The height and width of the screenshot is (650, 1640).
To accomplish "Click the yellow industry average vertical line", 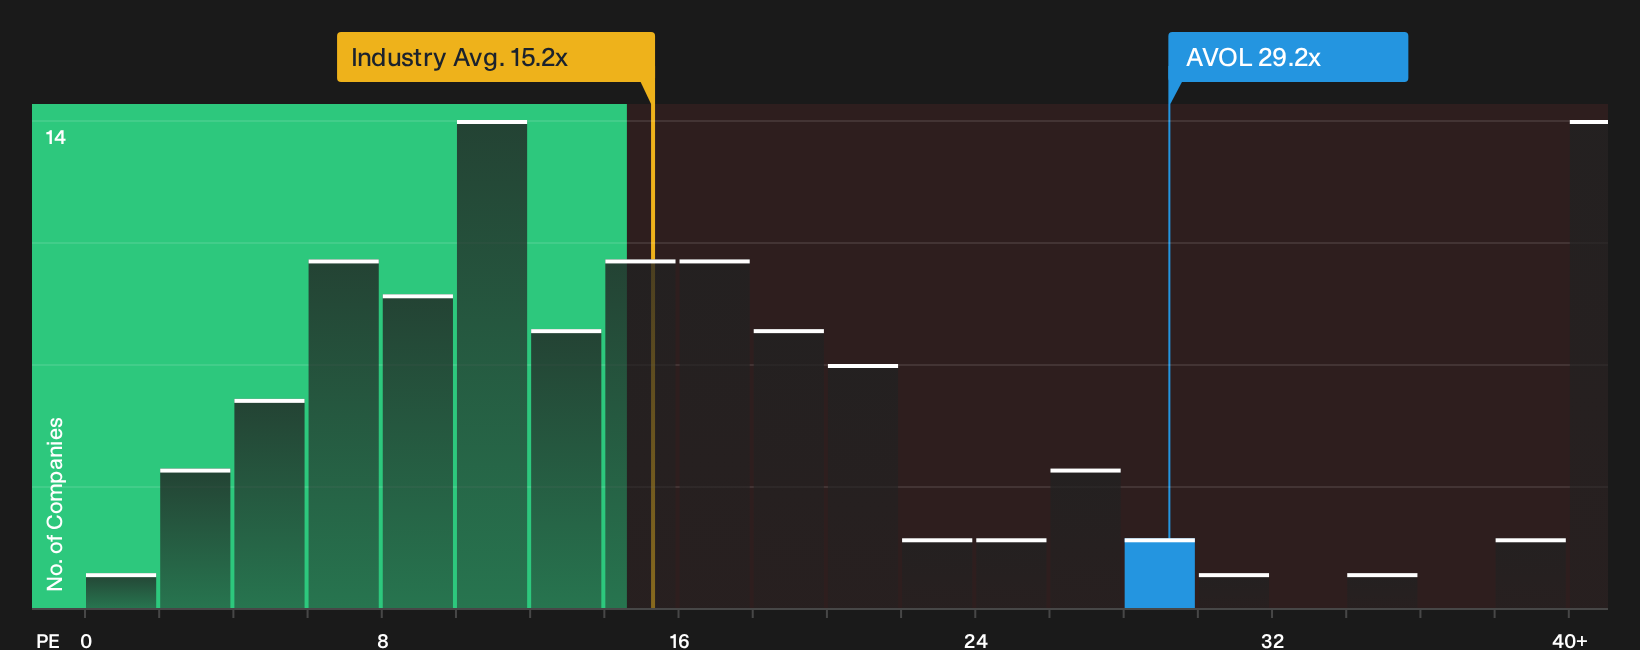I will tap(653, 356).
